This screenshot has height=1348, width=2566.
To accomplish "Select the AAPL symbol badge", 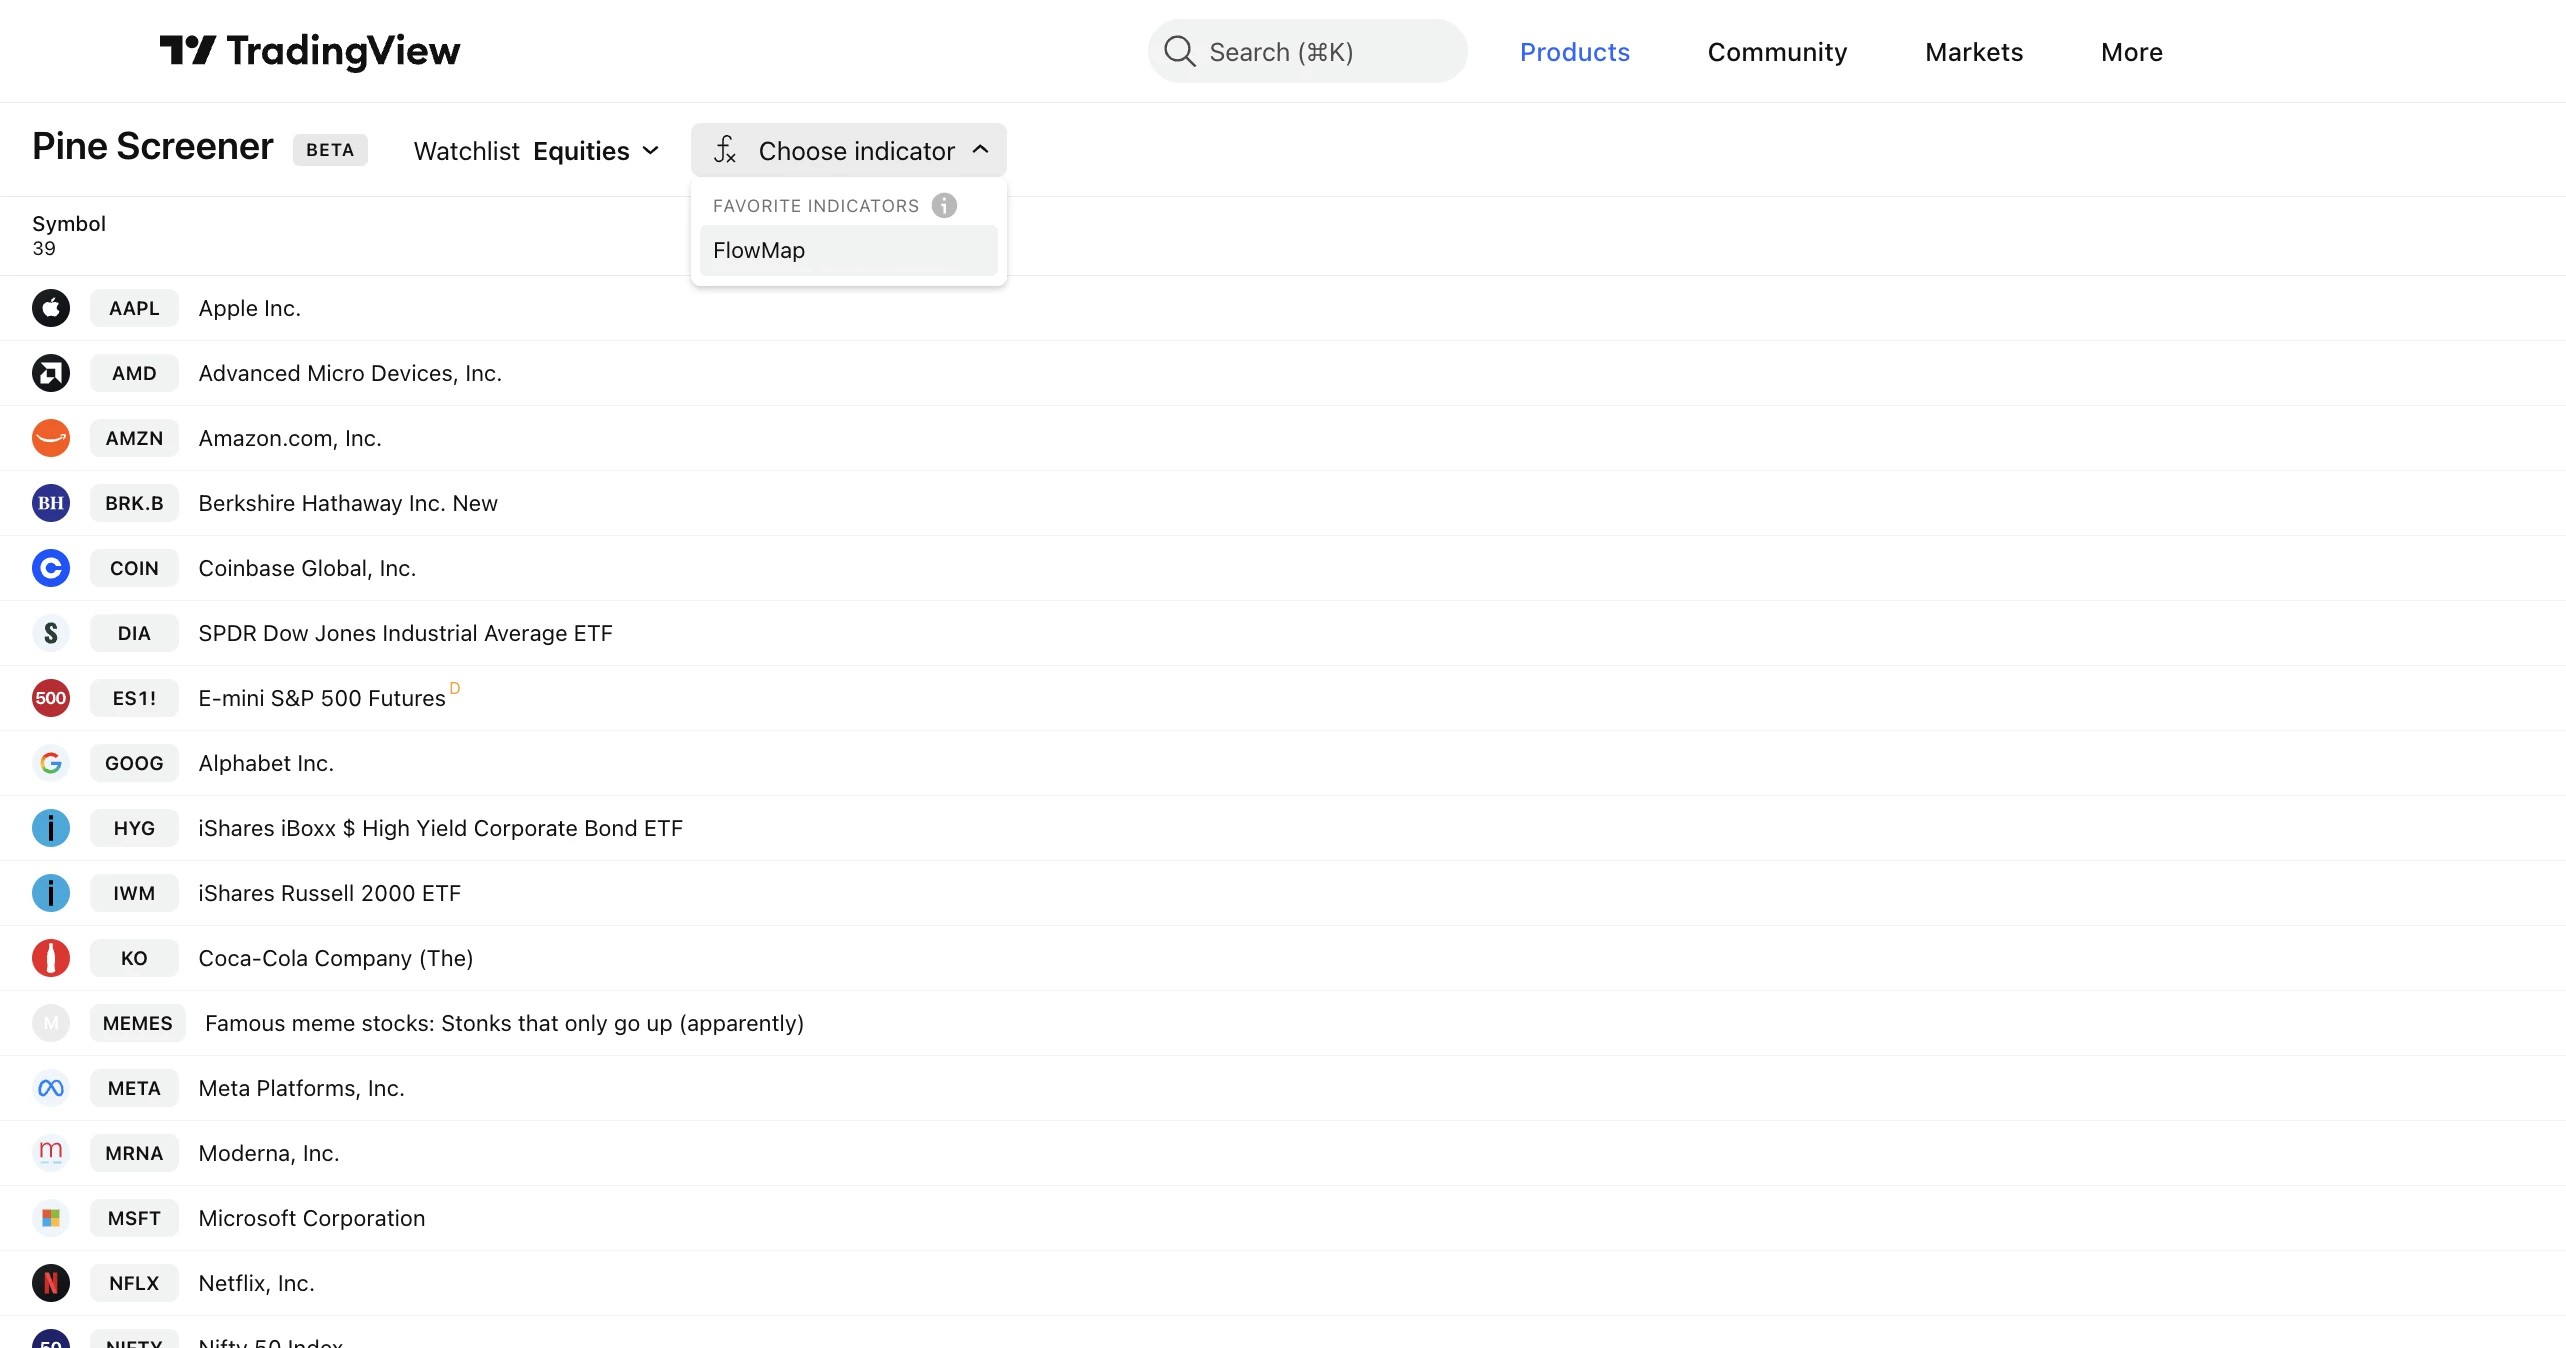I will click(x=134, y=307).
